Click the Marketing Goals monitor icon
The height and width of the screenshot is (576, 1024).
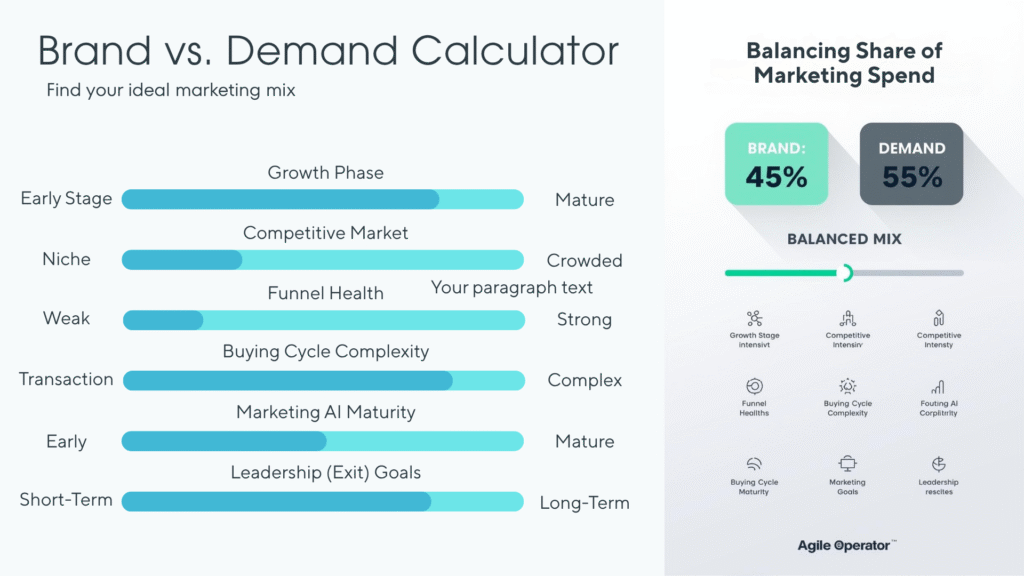click(x=847, y=464)
